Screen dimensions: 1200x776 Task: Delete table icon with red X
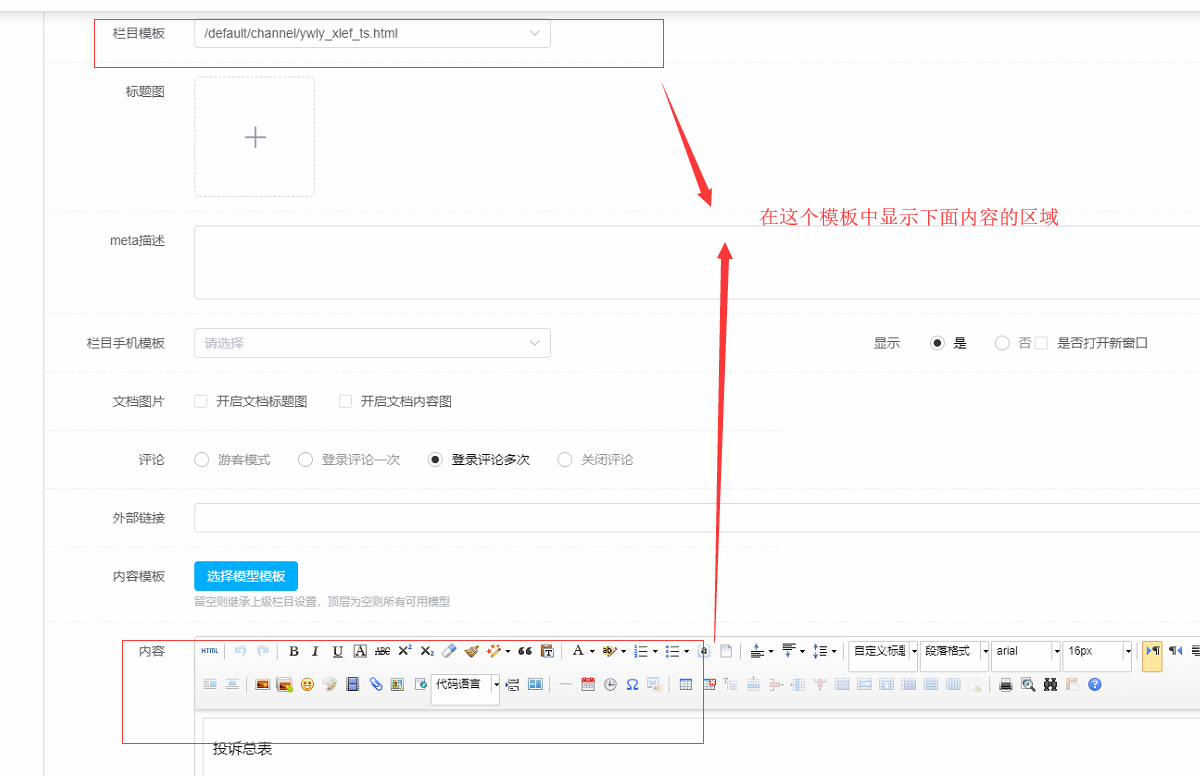(709, 685)
